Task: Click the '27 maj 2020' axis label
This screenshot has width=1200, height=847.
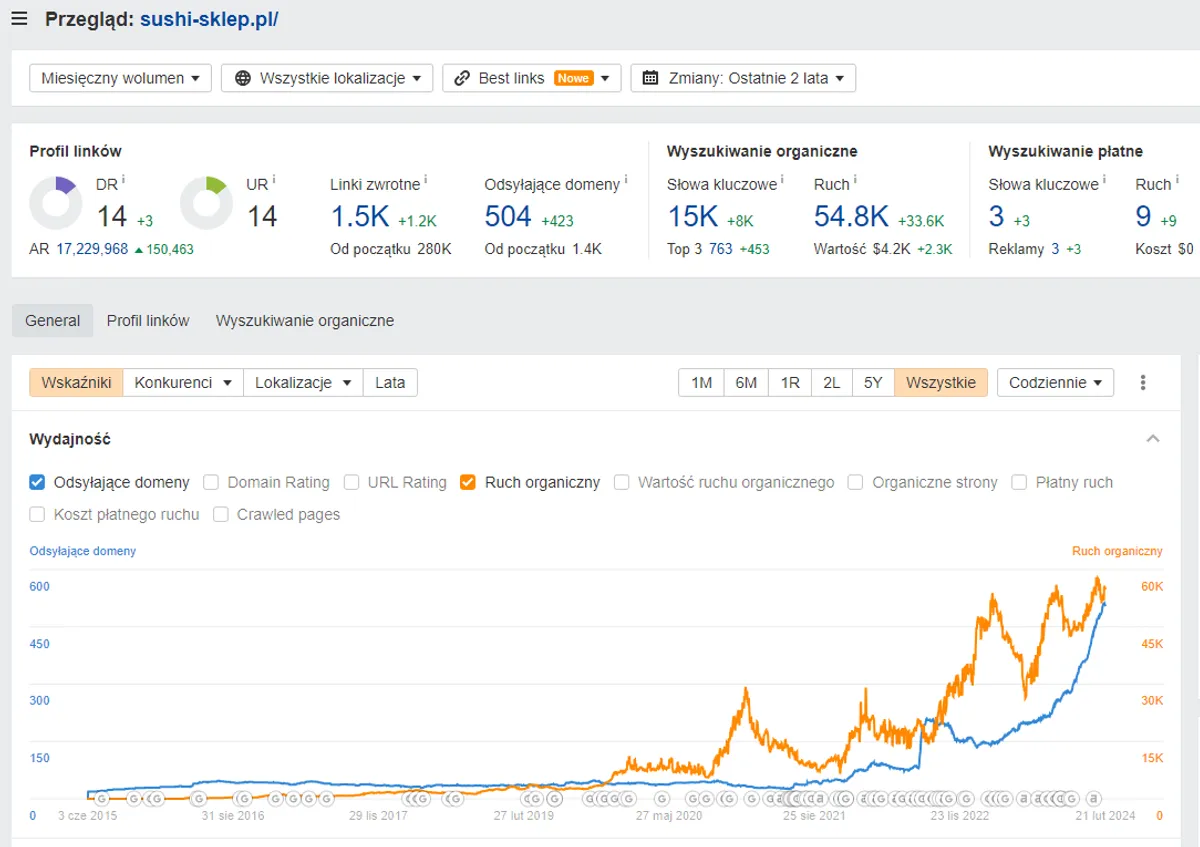Action: (x=669, y=816)
